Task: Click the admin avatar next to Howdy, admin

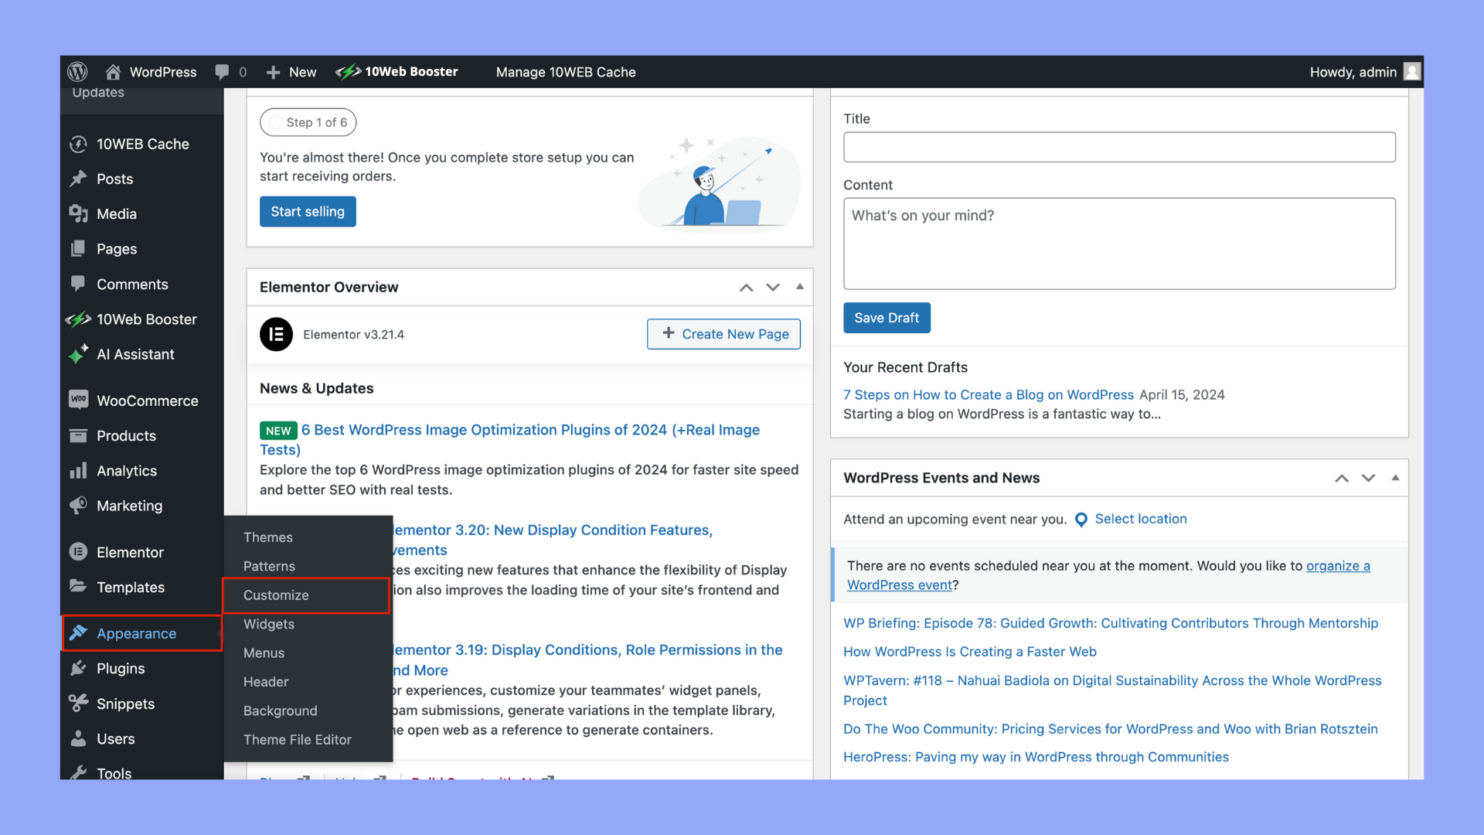Action: coord(1411,71)
